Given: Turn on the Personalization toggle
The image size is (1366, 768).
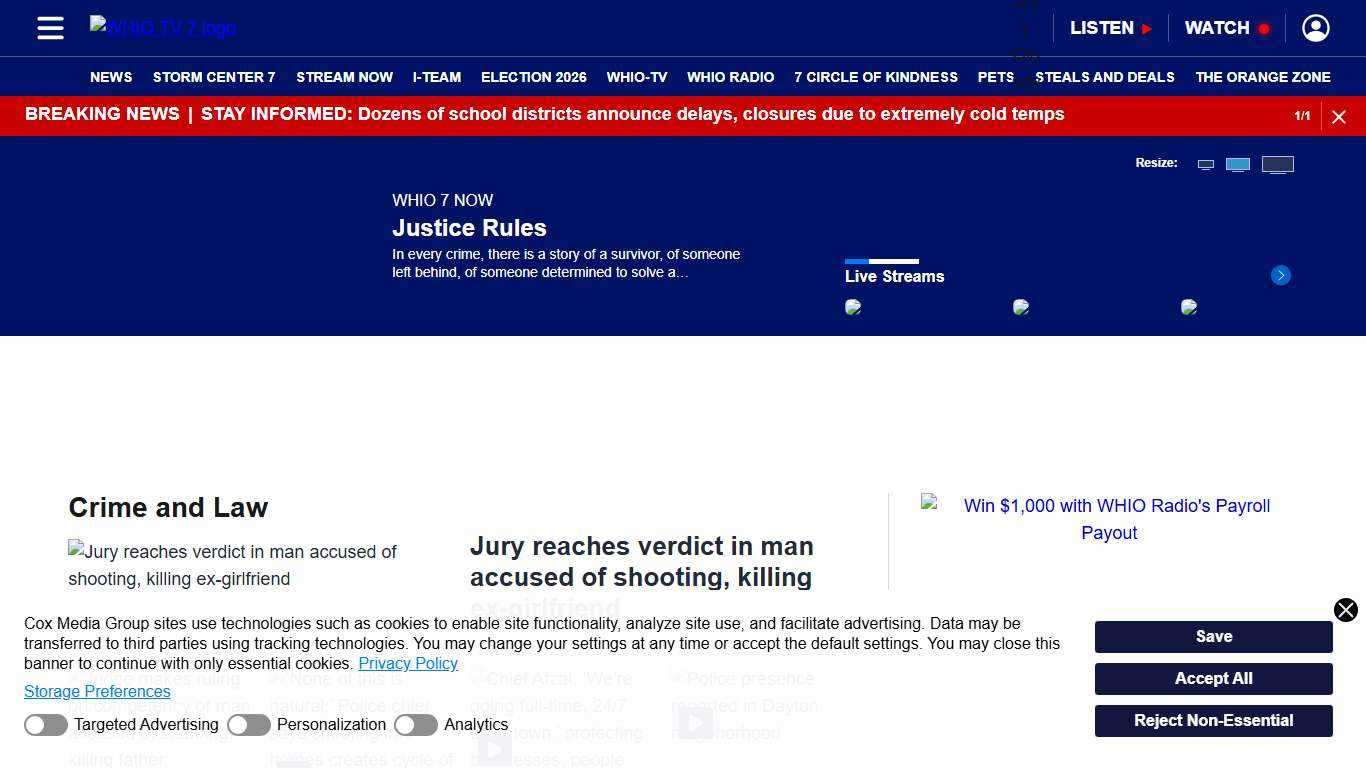Looking at the screenshot, I should coord(249,724).
